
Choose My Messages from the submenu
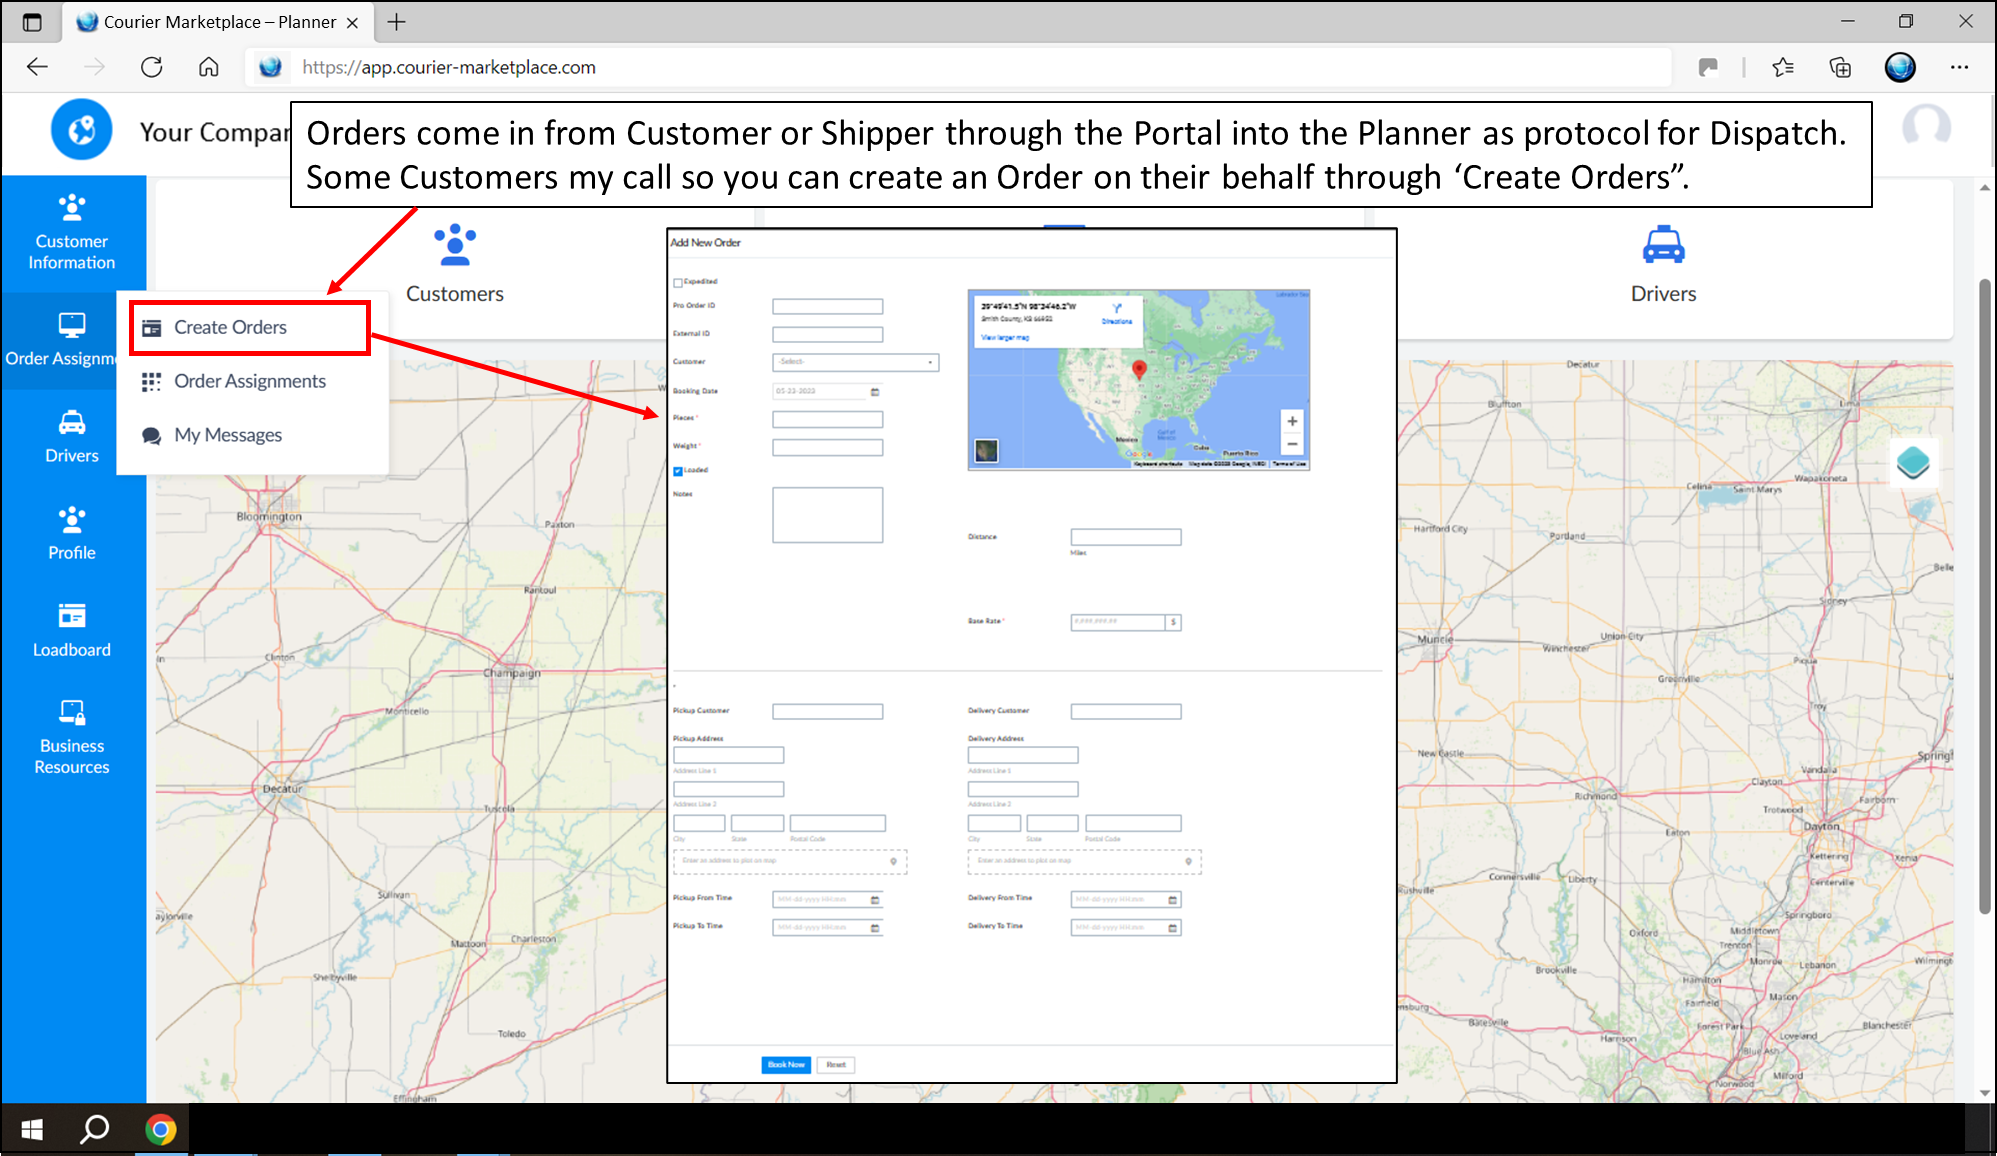[x=228, y=435]
